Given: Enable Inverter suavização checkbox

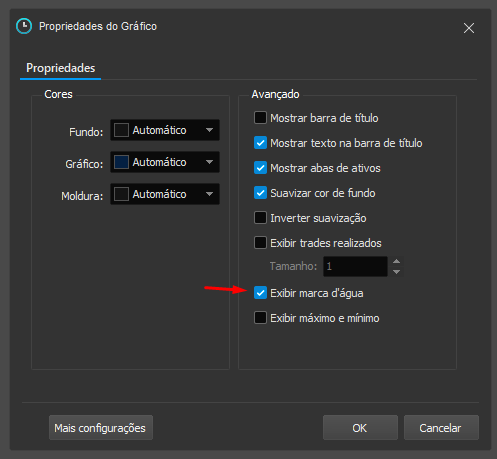Looking at the screenshot, I should tap(260, 218).
